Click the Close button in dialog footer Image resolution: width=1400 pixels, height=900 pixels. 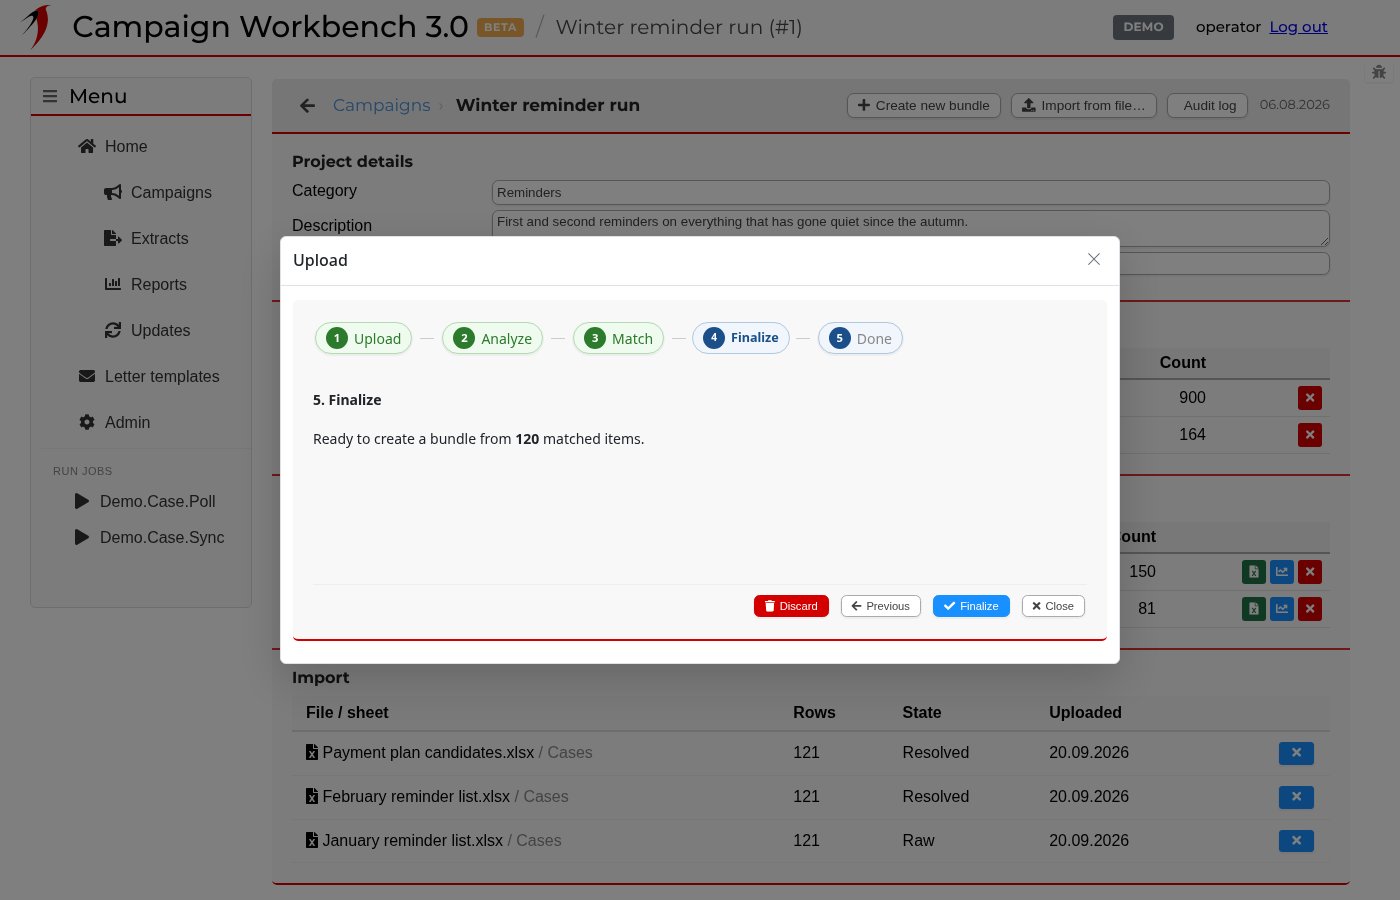click(1053, 606)
